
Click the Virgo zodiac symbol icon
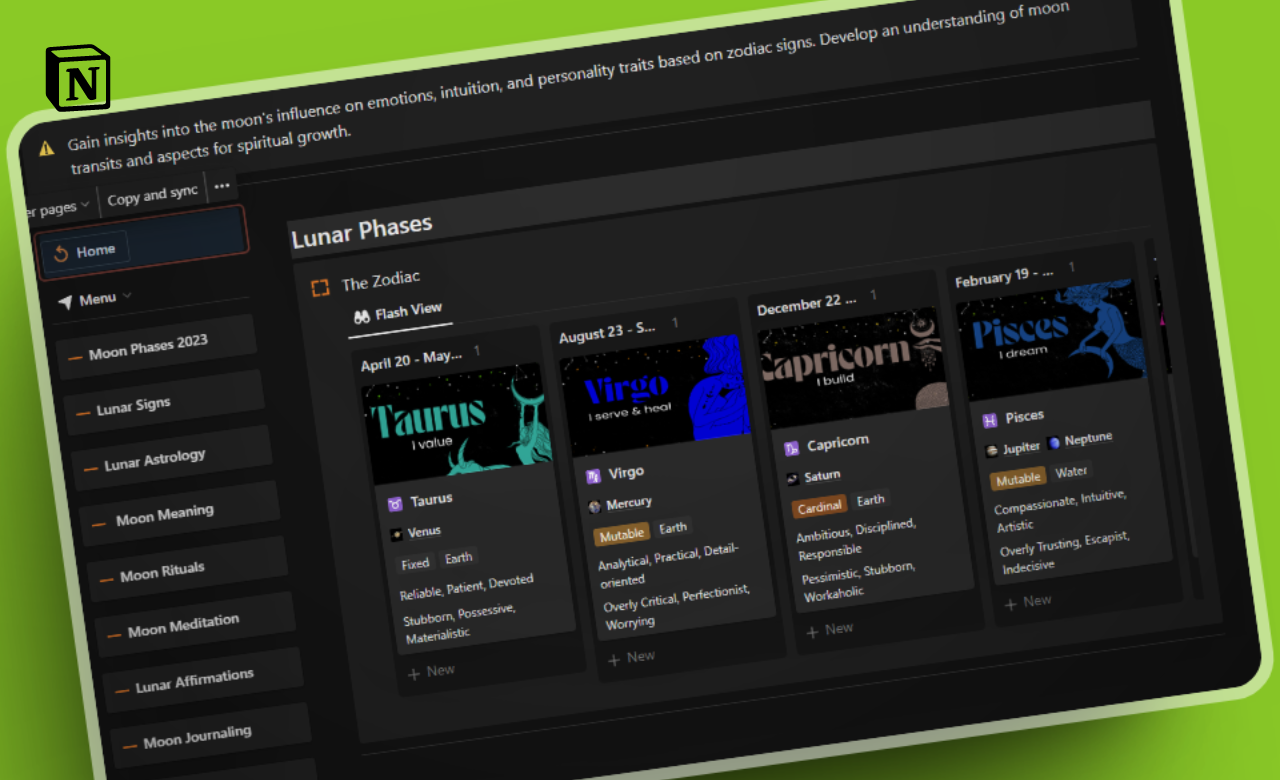pyautogui.click(x=593, y=476)
